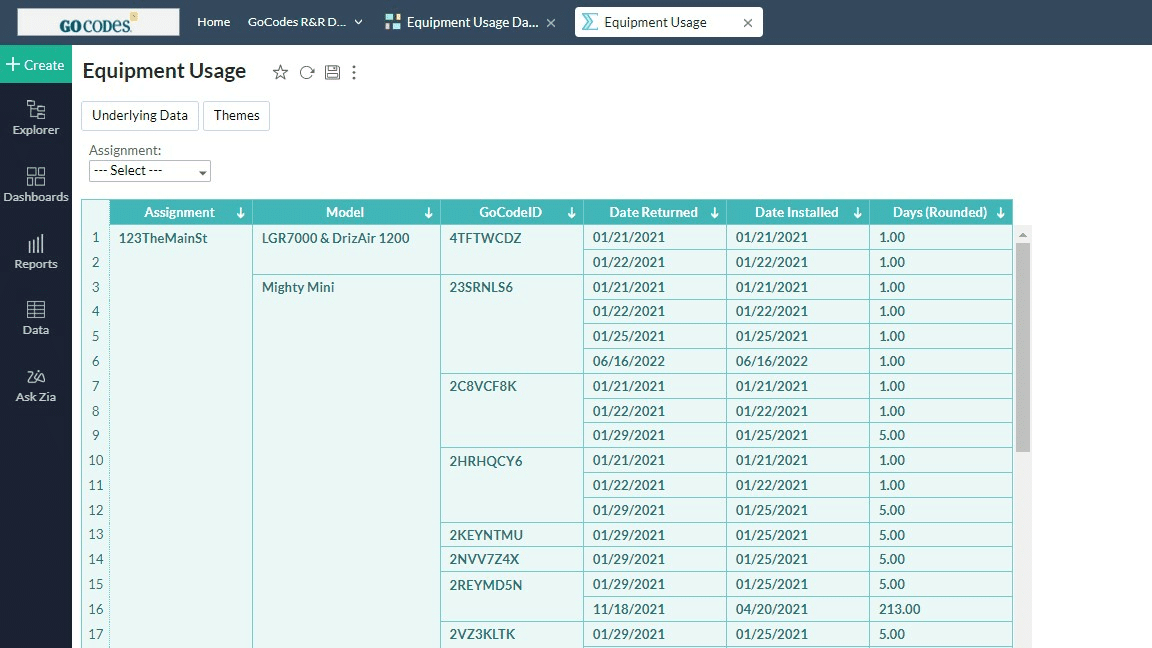
Task: Click the star favorite icon
Action: 280,72
